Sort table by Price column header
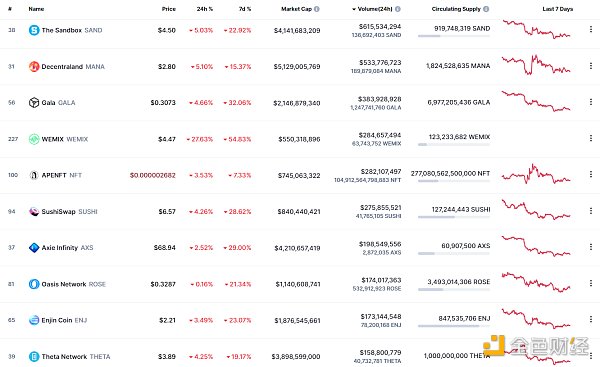The image size is (600, 367). [x=169, y=9]
